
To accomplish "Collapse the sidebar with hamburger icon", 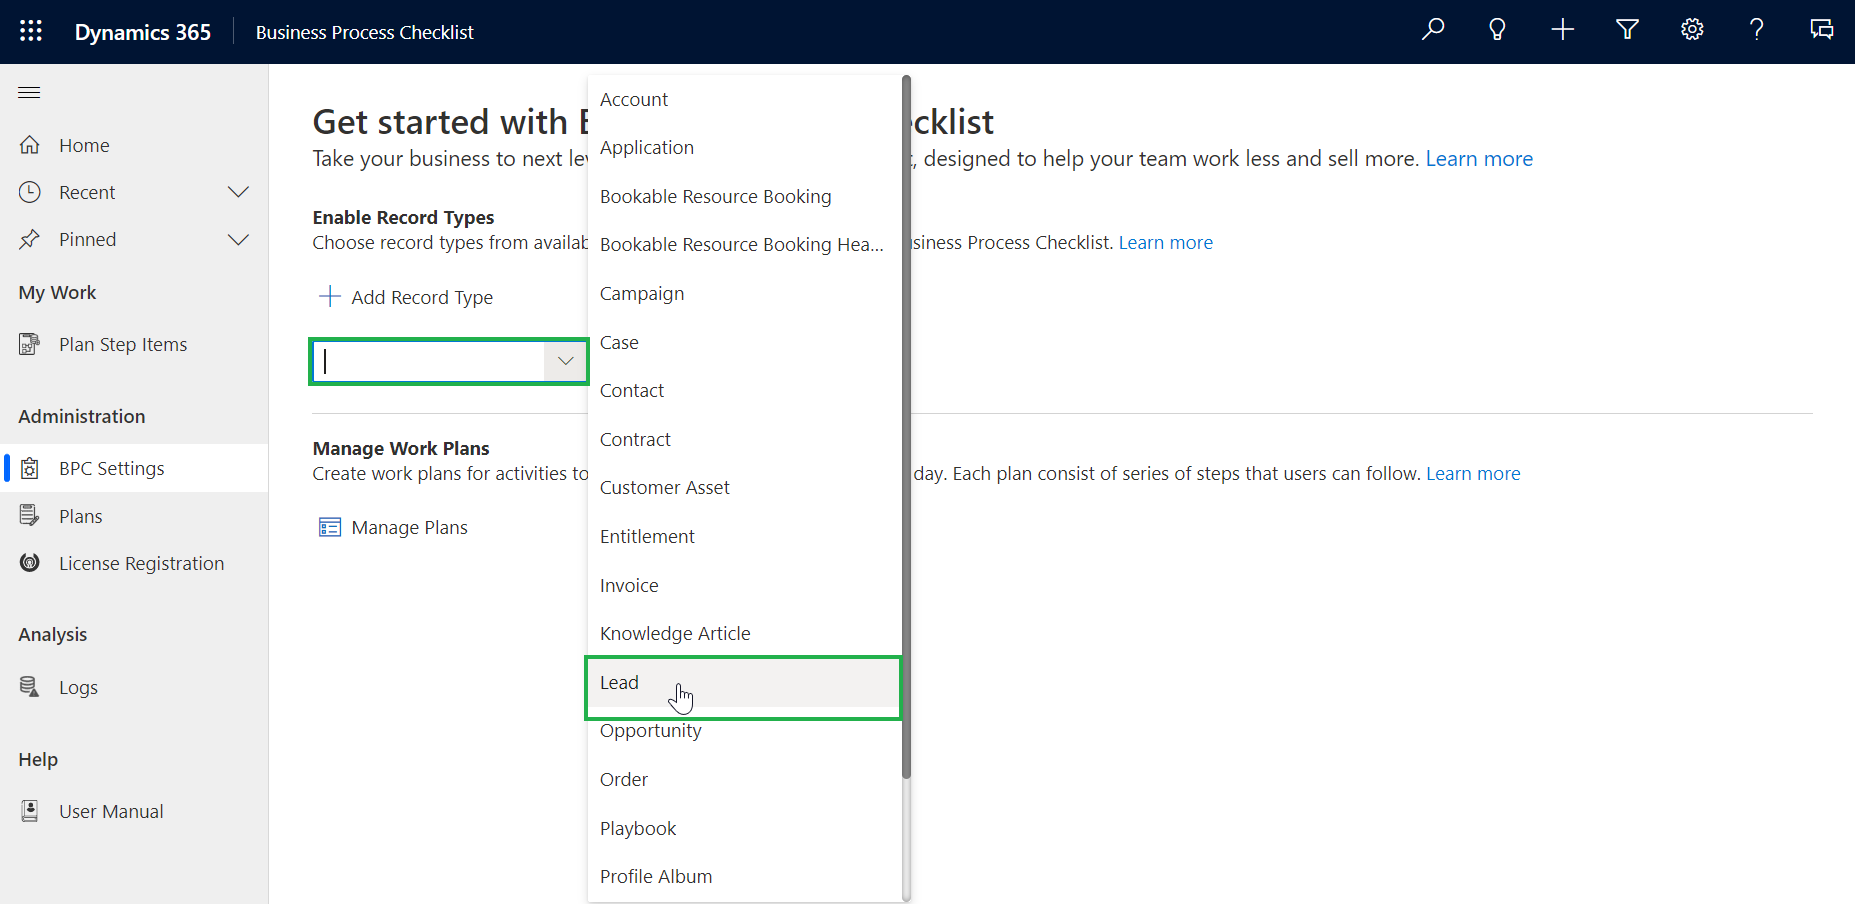I will [x=29, y=93].
